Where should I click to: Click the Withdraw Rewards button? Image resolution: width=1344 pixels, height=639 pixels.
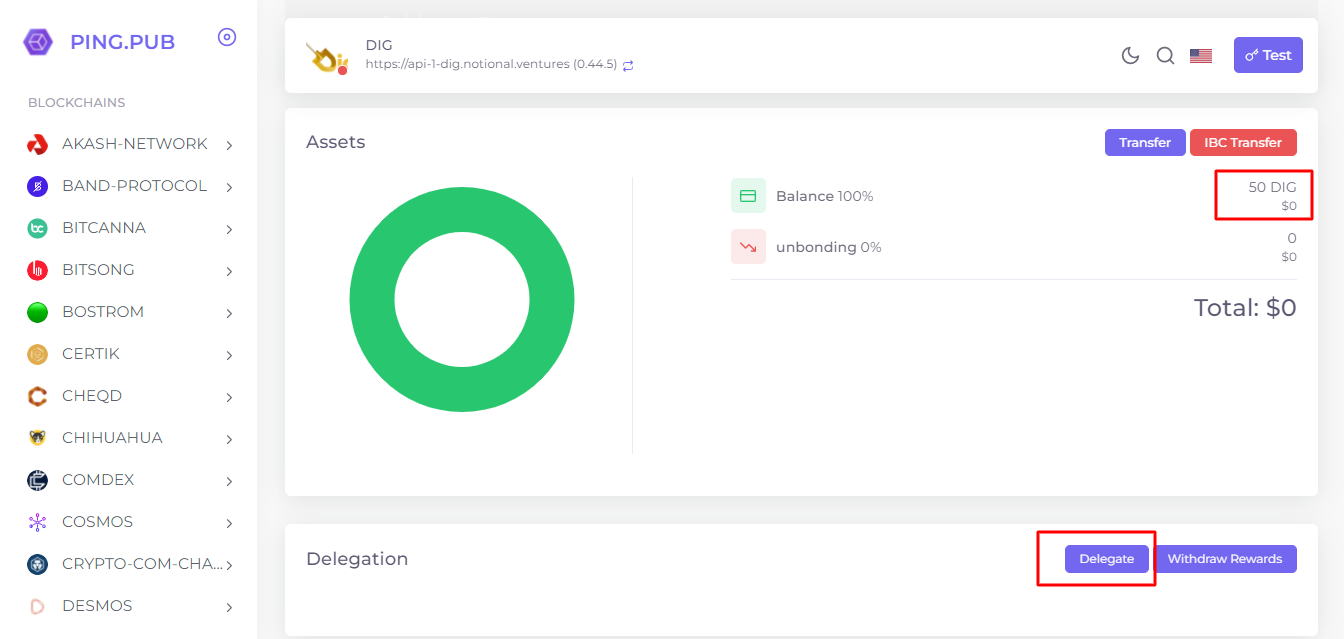(x=1224, y=559)
